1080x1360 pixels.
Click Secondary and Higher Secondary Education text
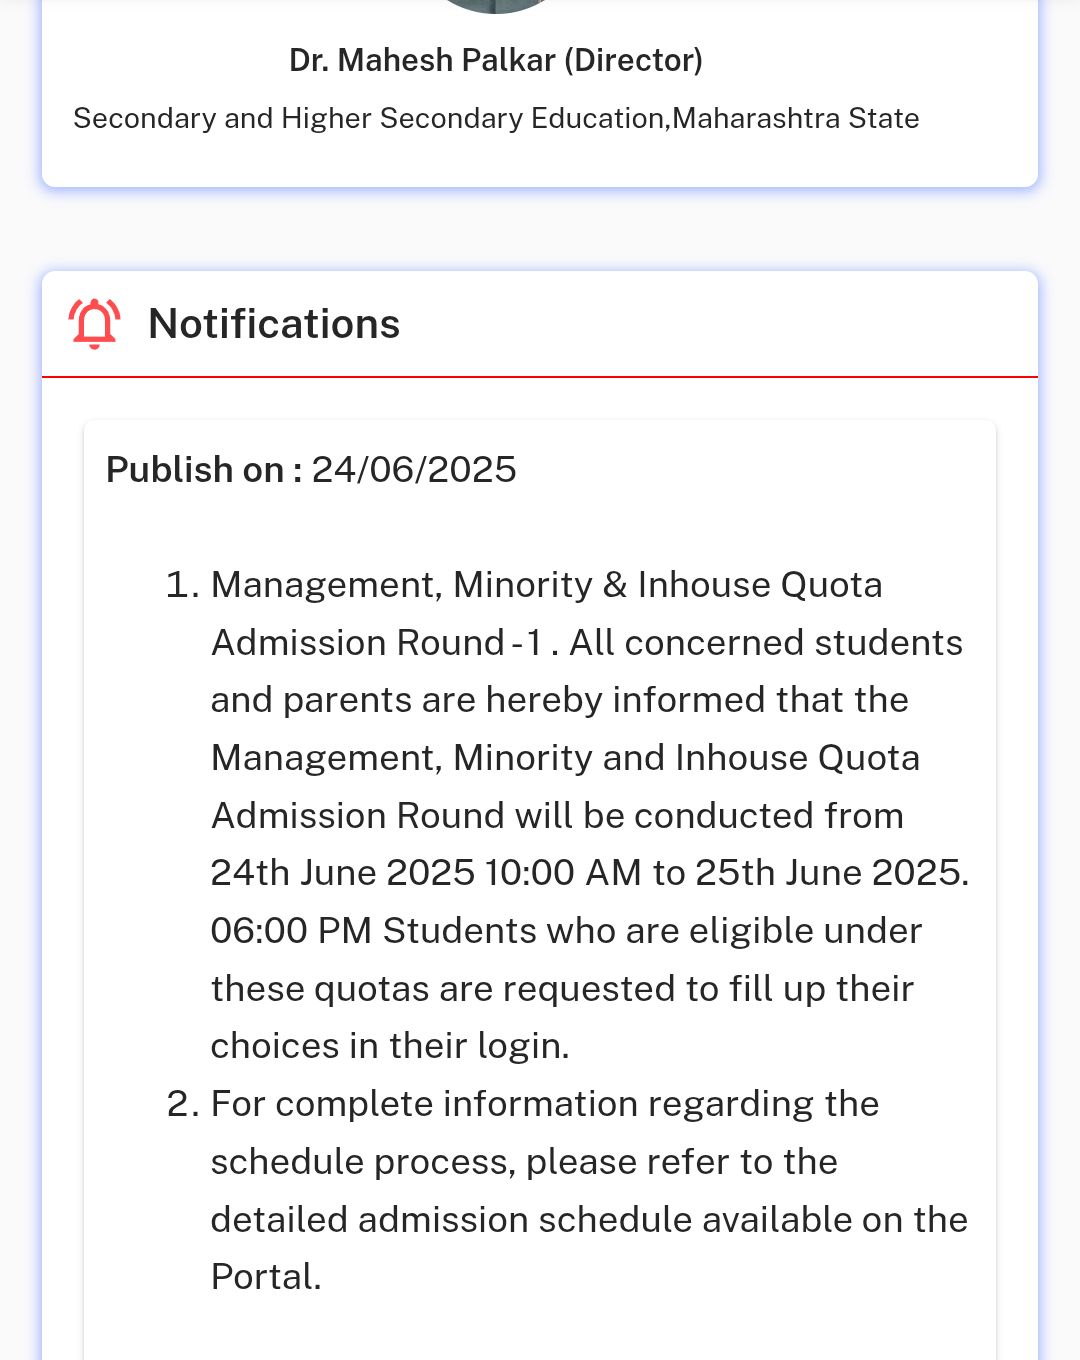pyautogui.click(x=368, y=118)
